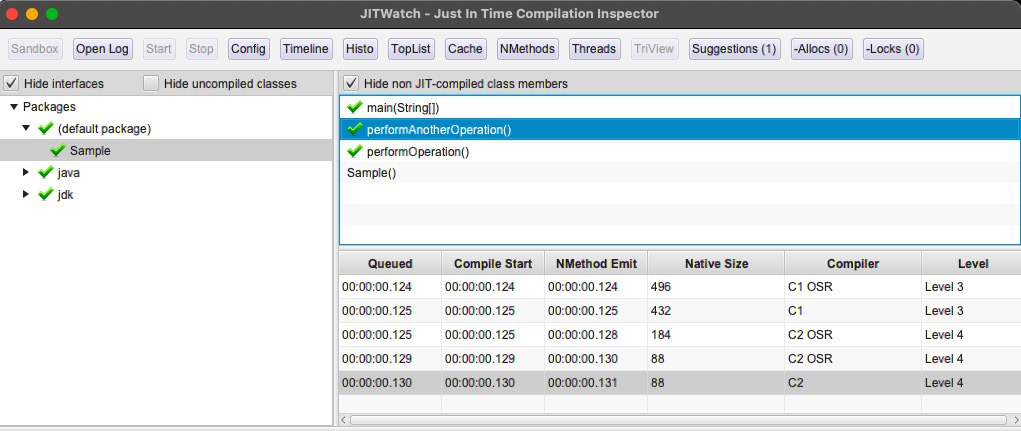Select the jdk package label
Screen dimensions: 1021x431
point(66,195)
